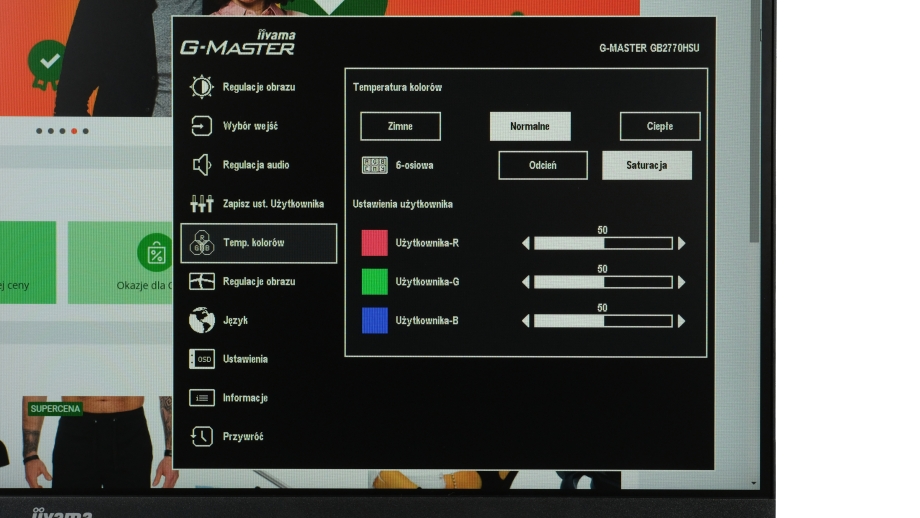Decrease Użytkownika-R with left arrow
The height and width of the screenshot is (518, 920).
[x=526, y=243]
